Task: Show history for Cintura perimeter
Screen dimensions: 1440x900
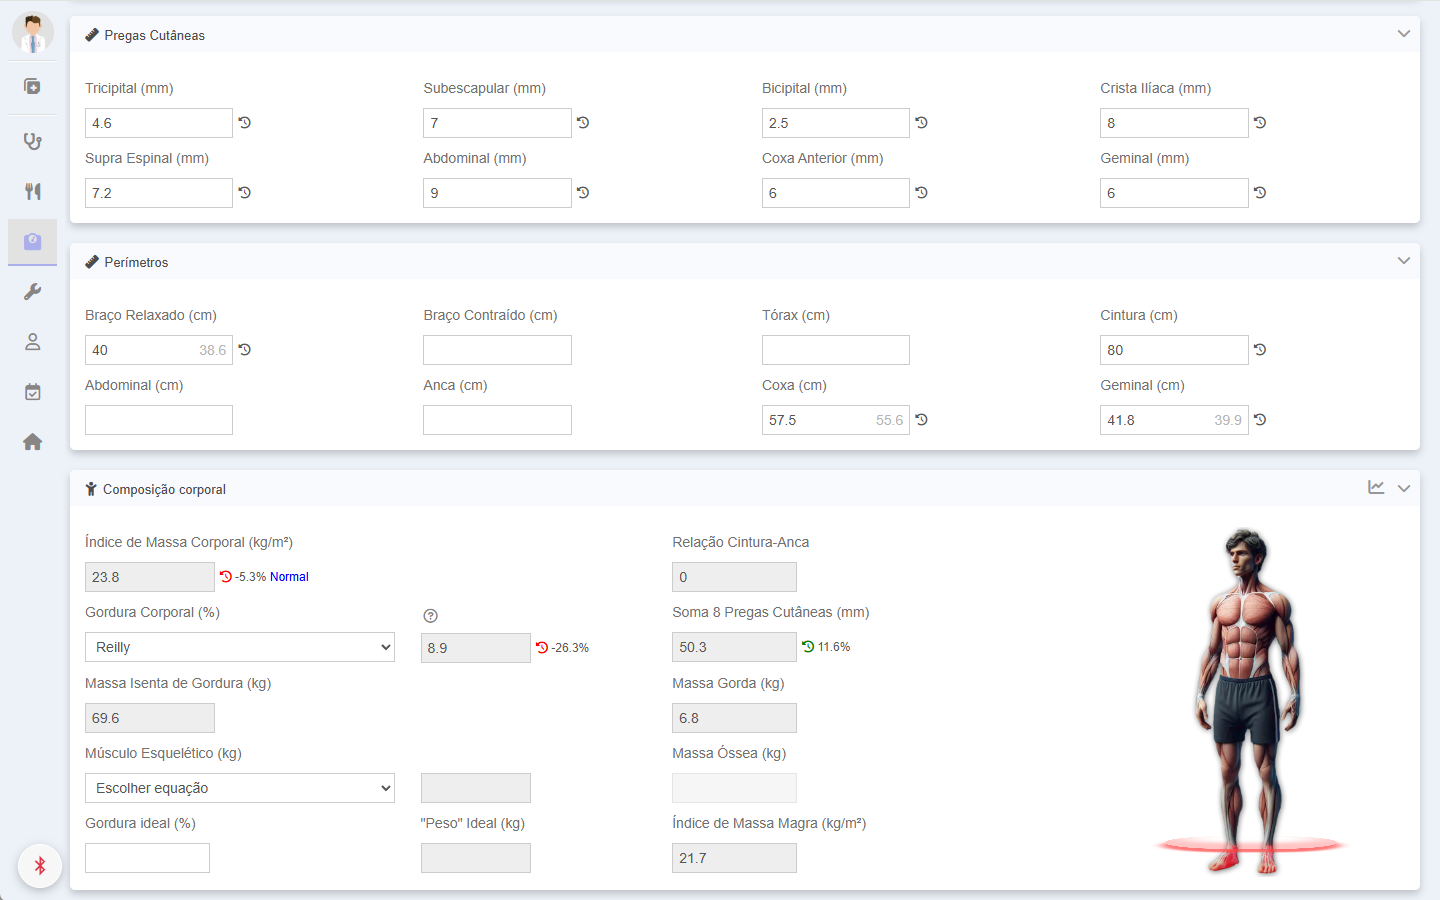Action: [x=1260, y=350]
